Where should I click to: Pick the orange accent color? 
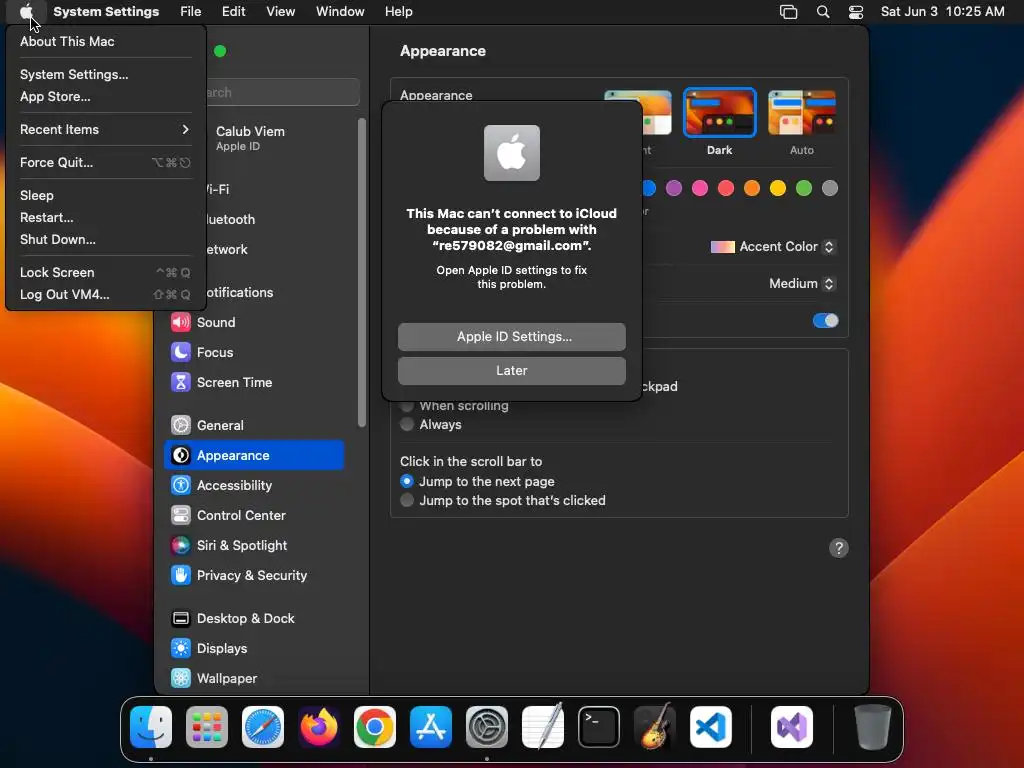tap(752, 189)
